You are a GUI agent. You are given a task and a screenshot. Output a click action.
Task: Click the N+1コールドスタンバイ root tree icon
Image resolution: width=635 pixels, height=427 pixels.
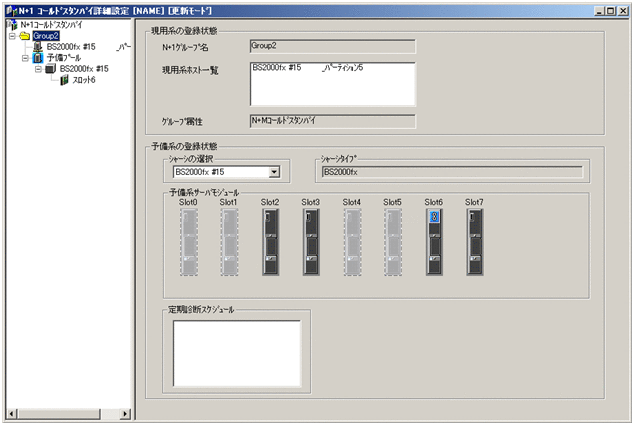[12, 25]
